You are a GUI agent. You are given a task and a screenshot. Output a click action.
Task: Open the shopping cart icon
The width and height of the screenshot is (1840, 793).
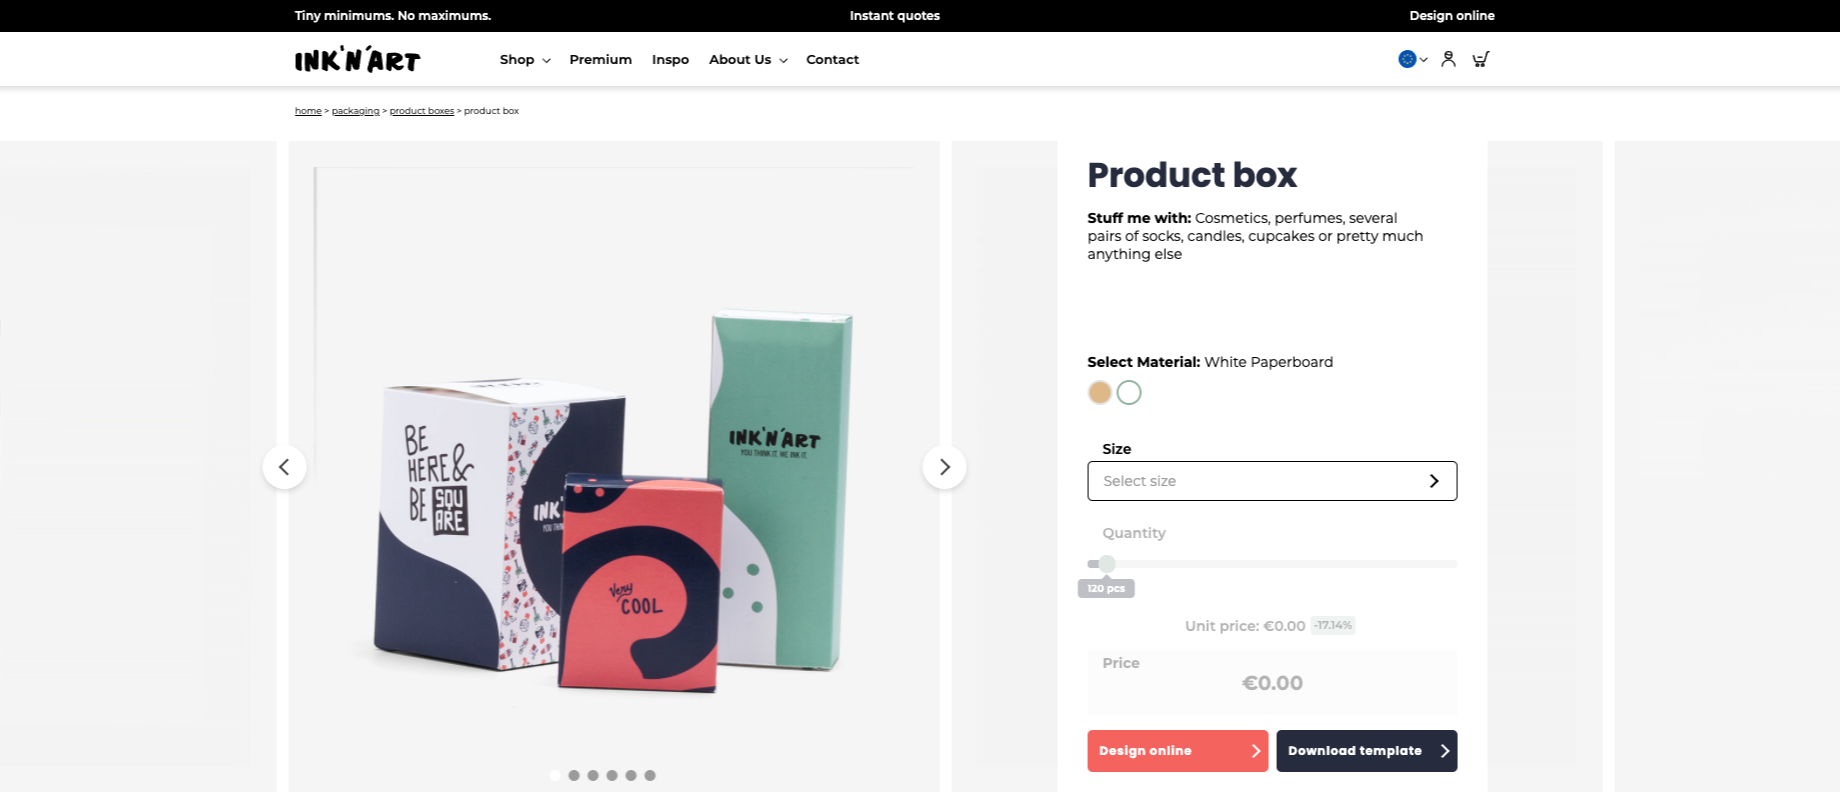click(x=1481, y=59)
